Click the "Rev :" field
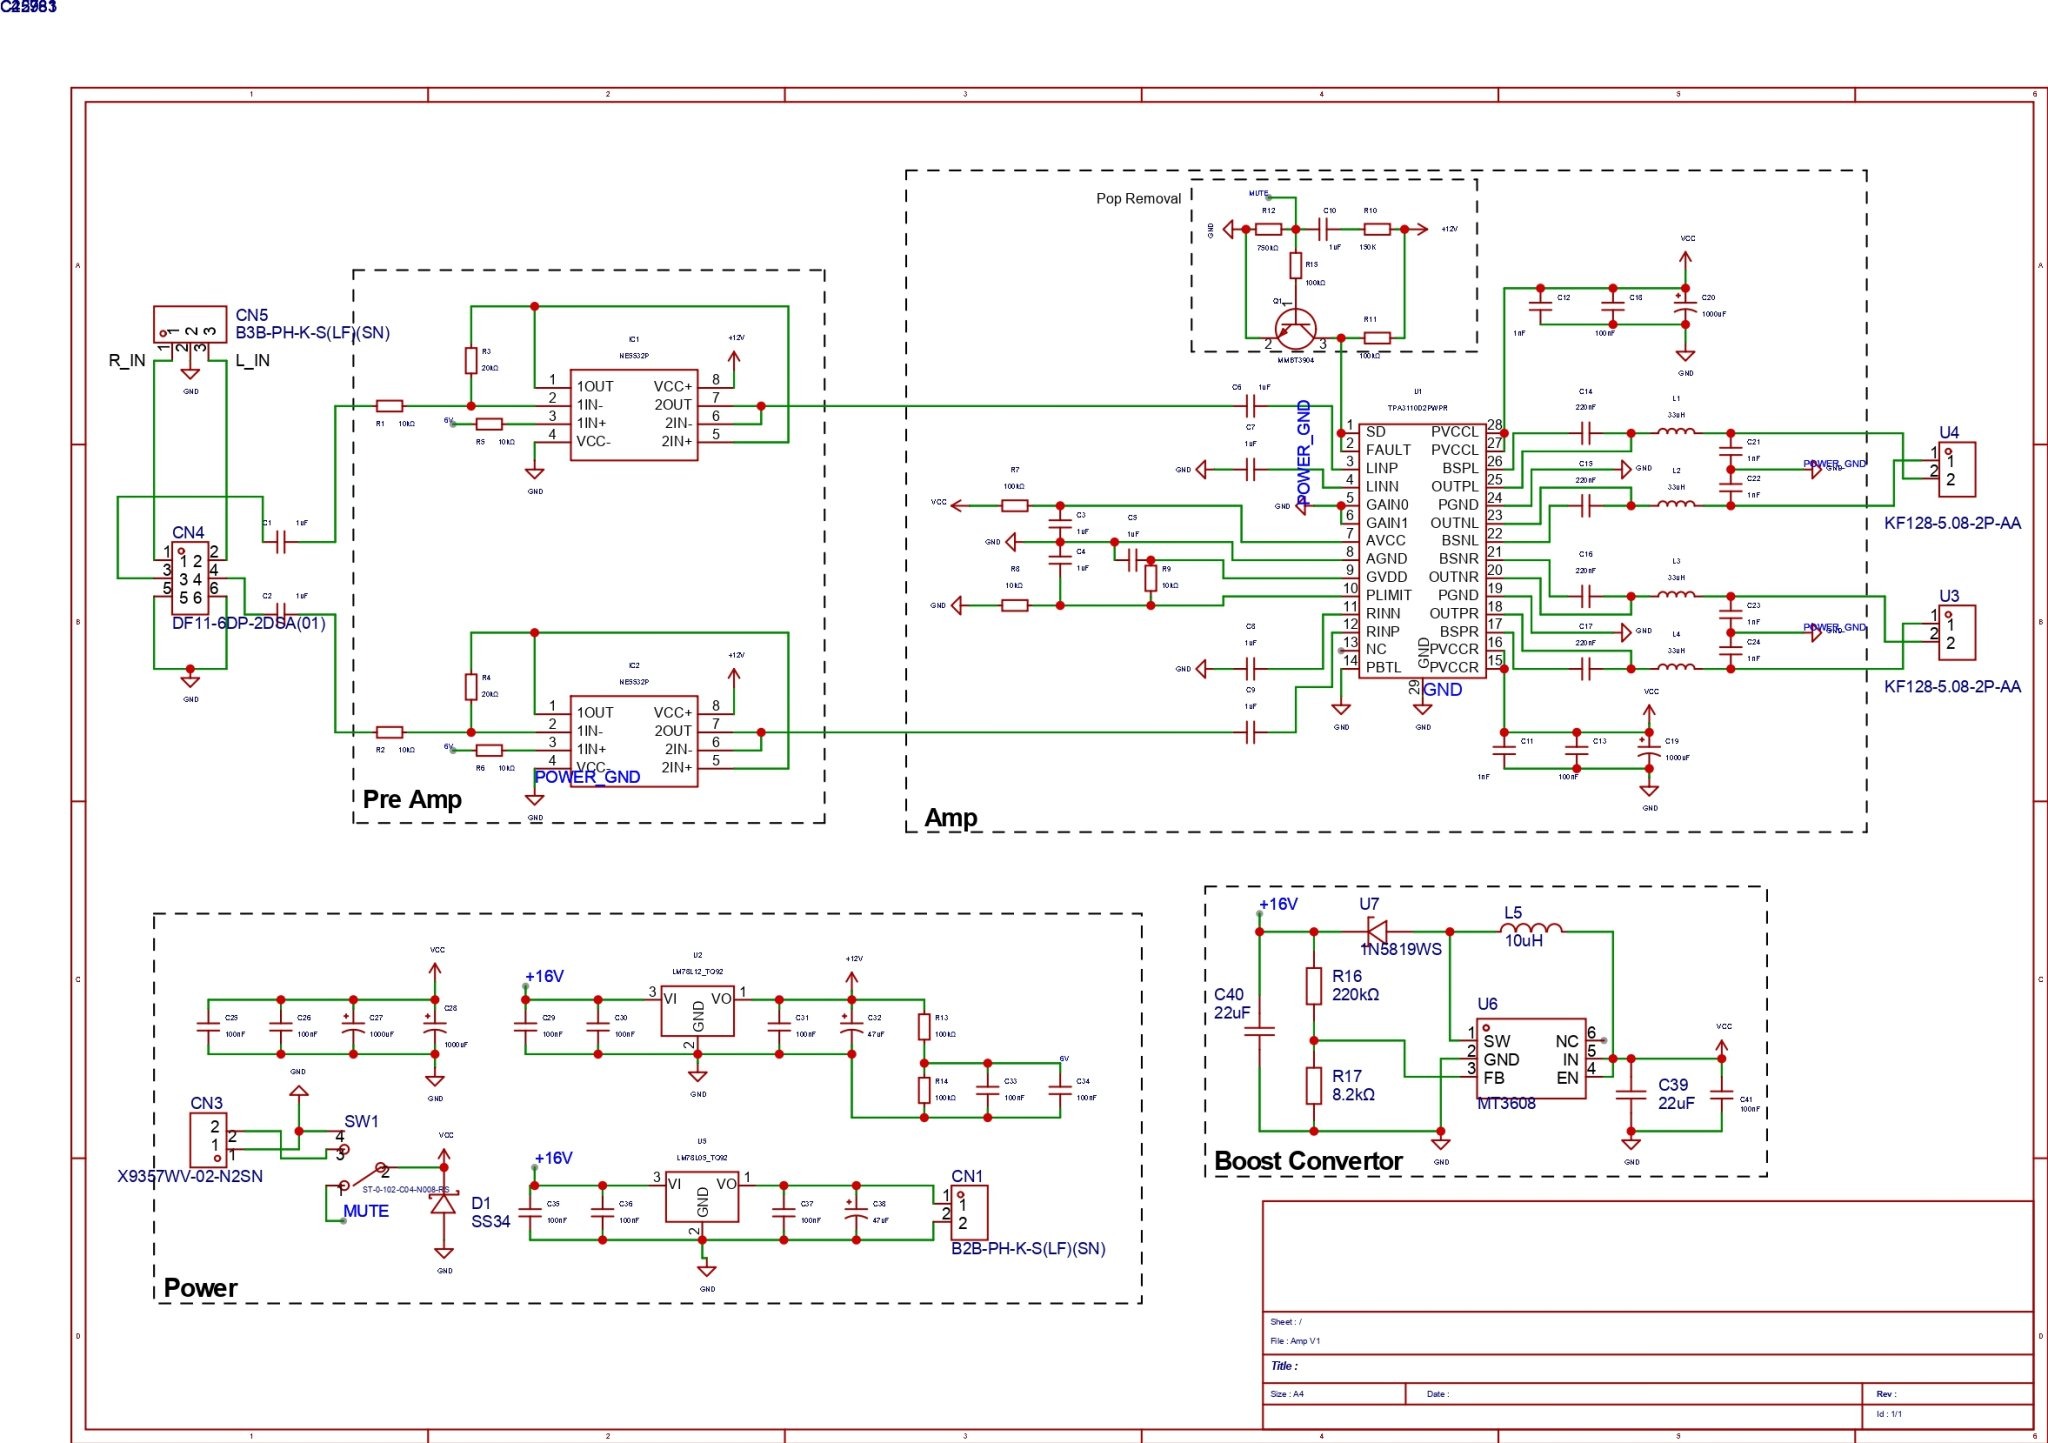The height and width of the screenshot is (1443, 2048). click(1886, 1394)
